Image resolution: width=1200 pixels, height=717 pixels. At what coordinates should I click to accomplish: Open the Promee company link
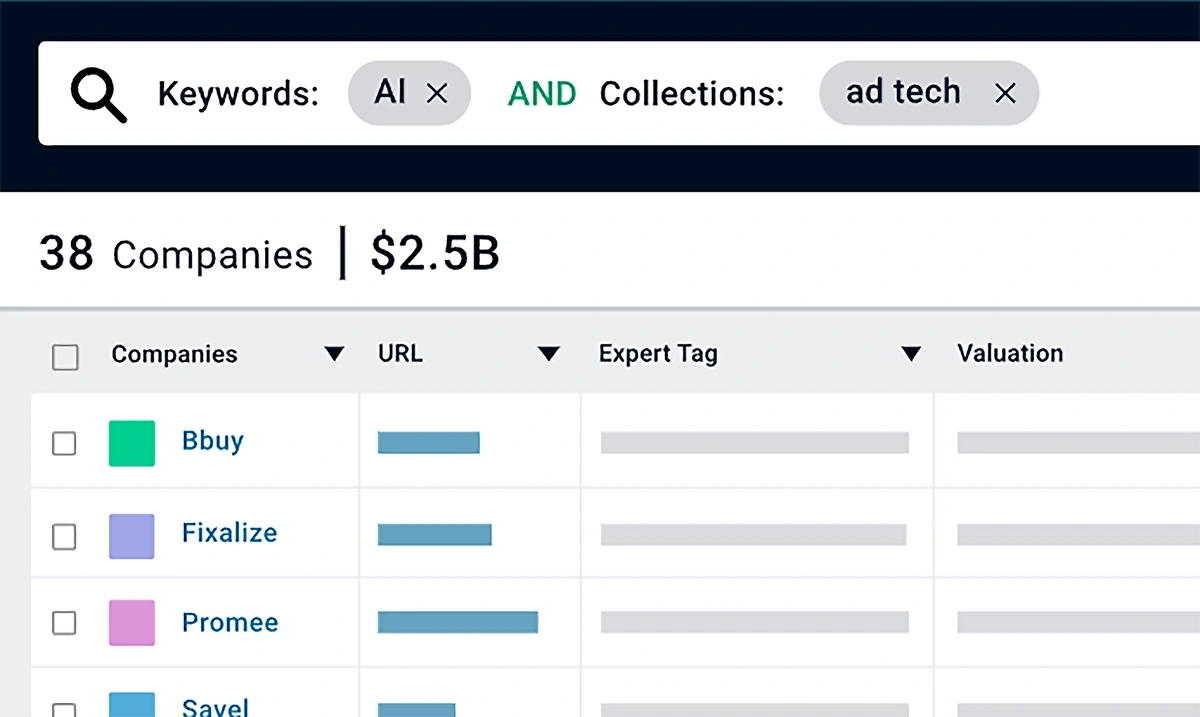coord(230,622)
